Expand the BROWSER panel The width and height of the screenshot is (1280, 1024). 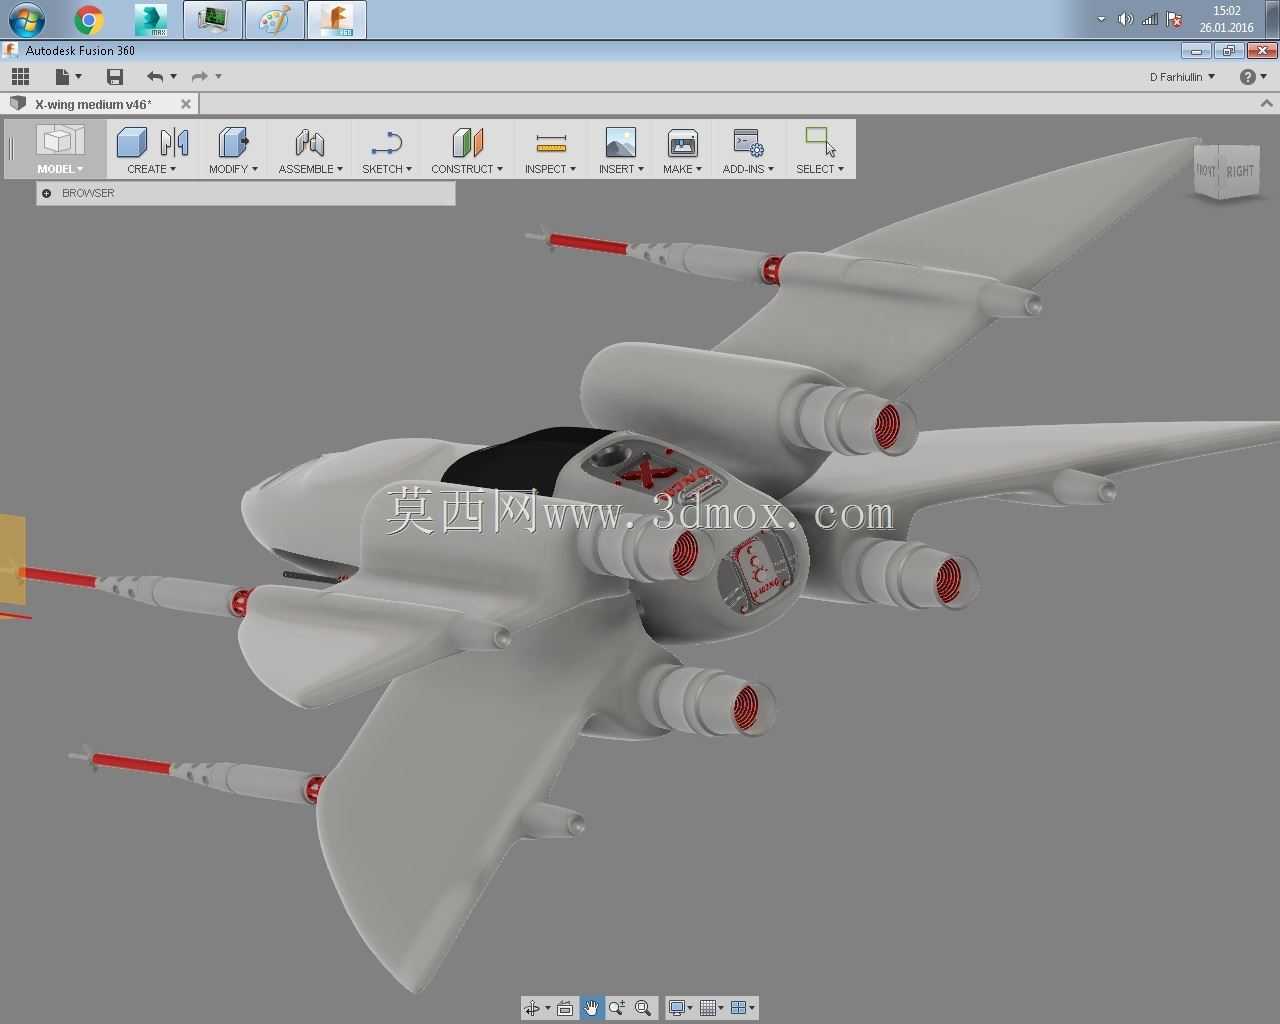47,193
